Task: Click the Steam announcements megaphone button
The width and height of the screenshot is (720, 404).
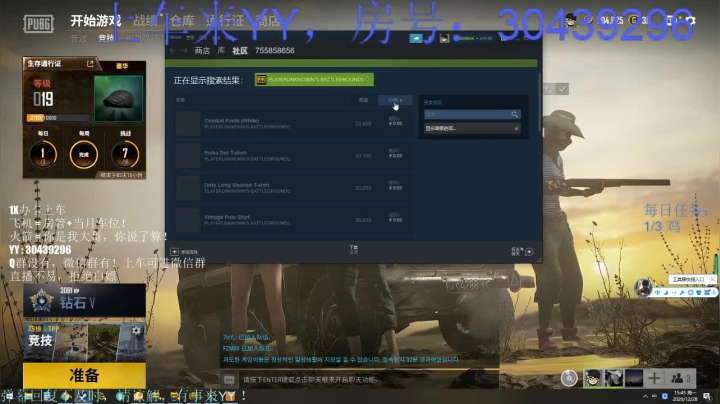Action: [x=416, y=39]
